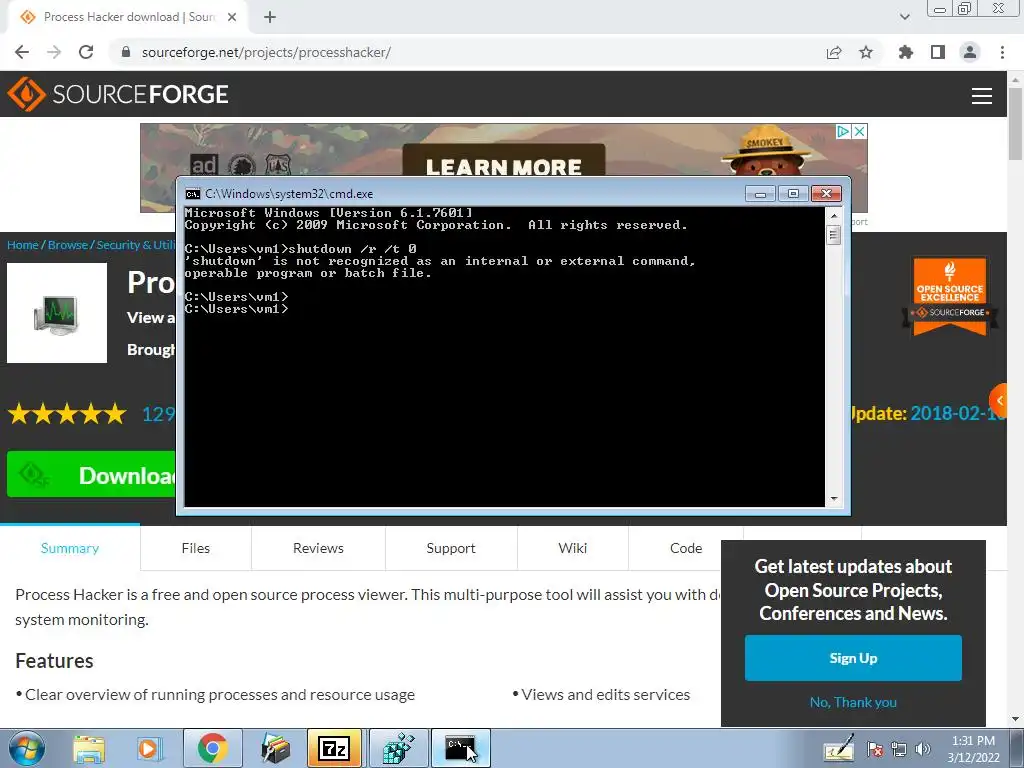Click Chrome's forward arrow button
Image resolution: width=1024 pixels, height=768 pixels.
click(x=54, y=52)
